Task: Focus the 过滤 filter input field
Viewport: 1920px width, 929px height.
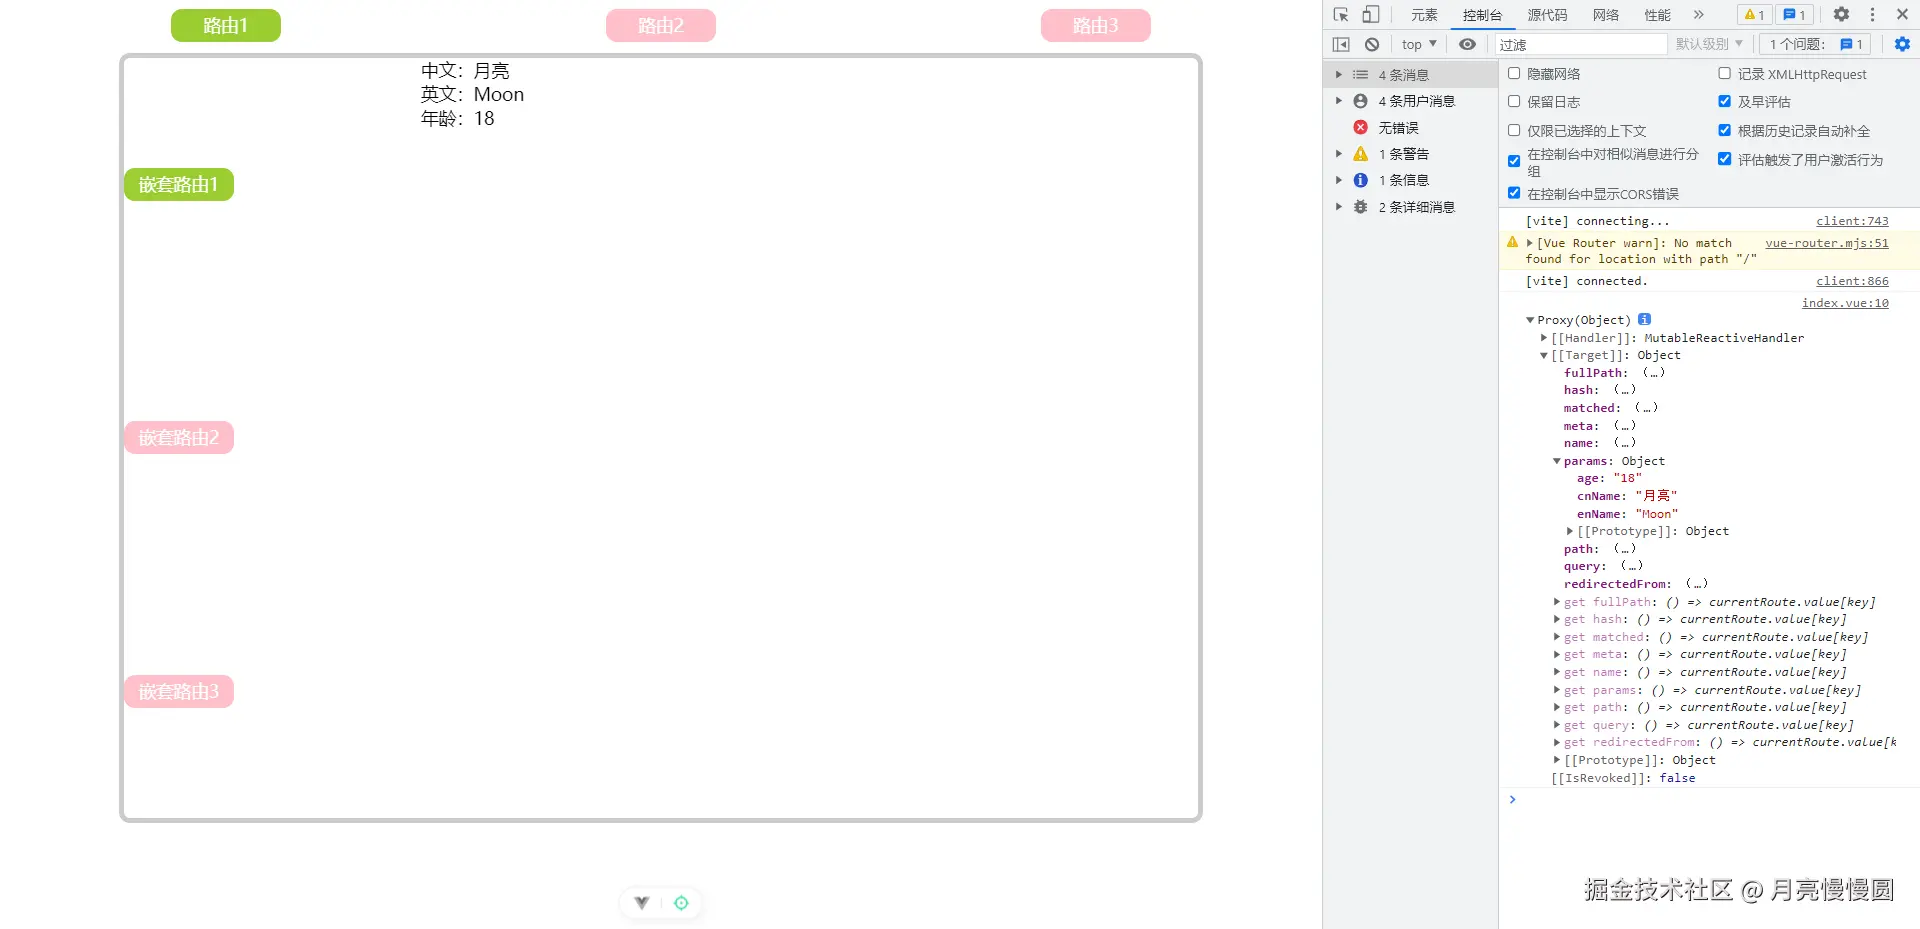Action: coord(1580,44)
